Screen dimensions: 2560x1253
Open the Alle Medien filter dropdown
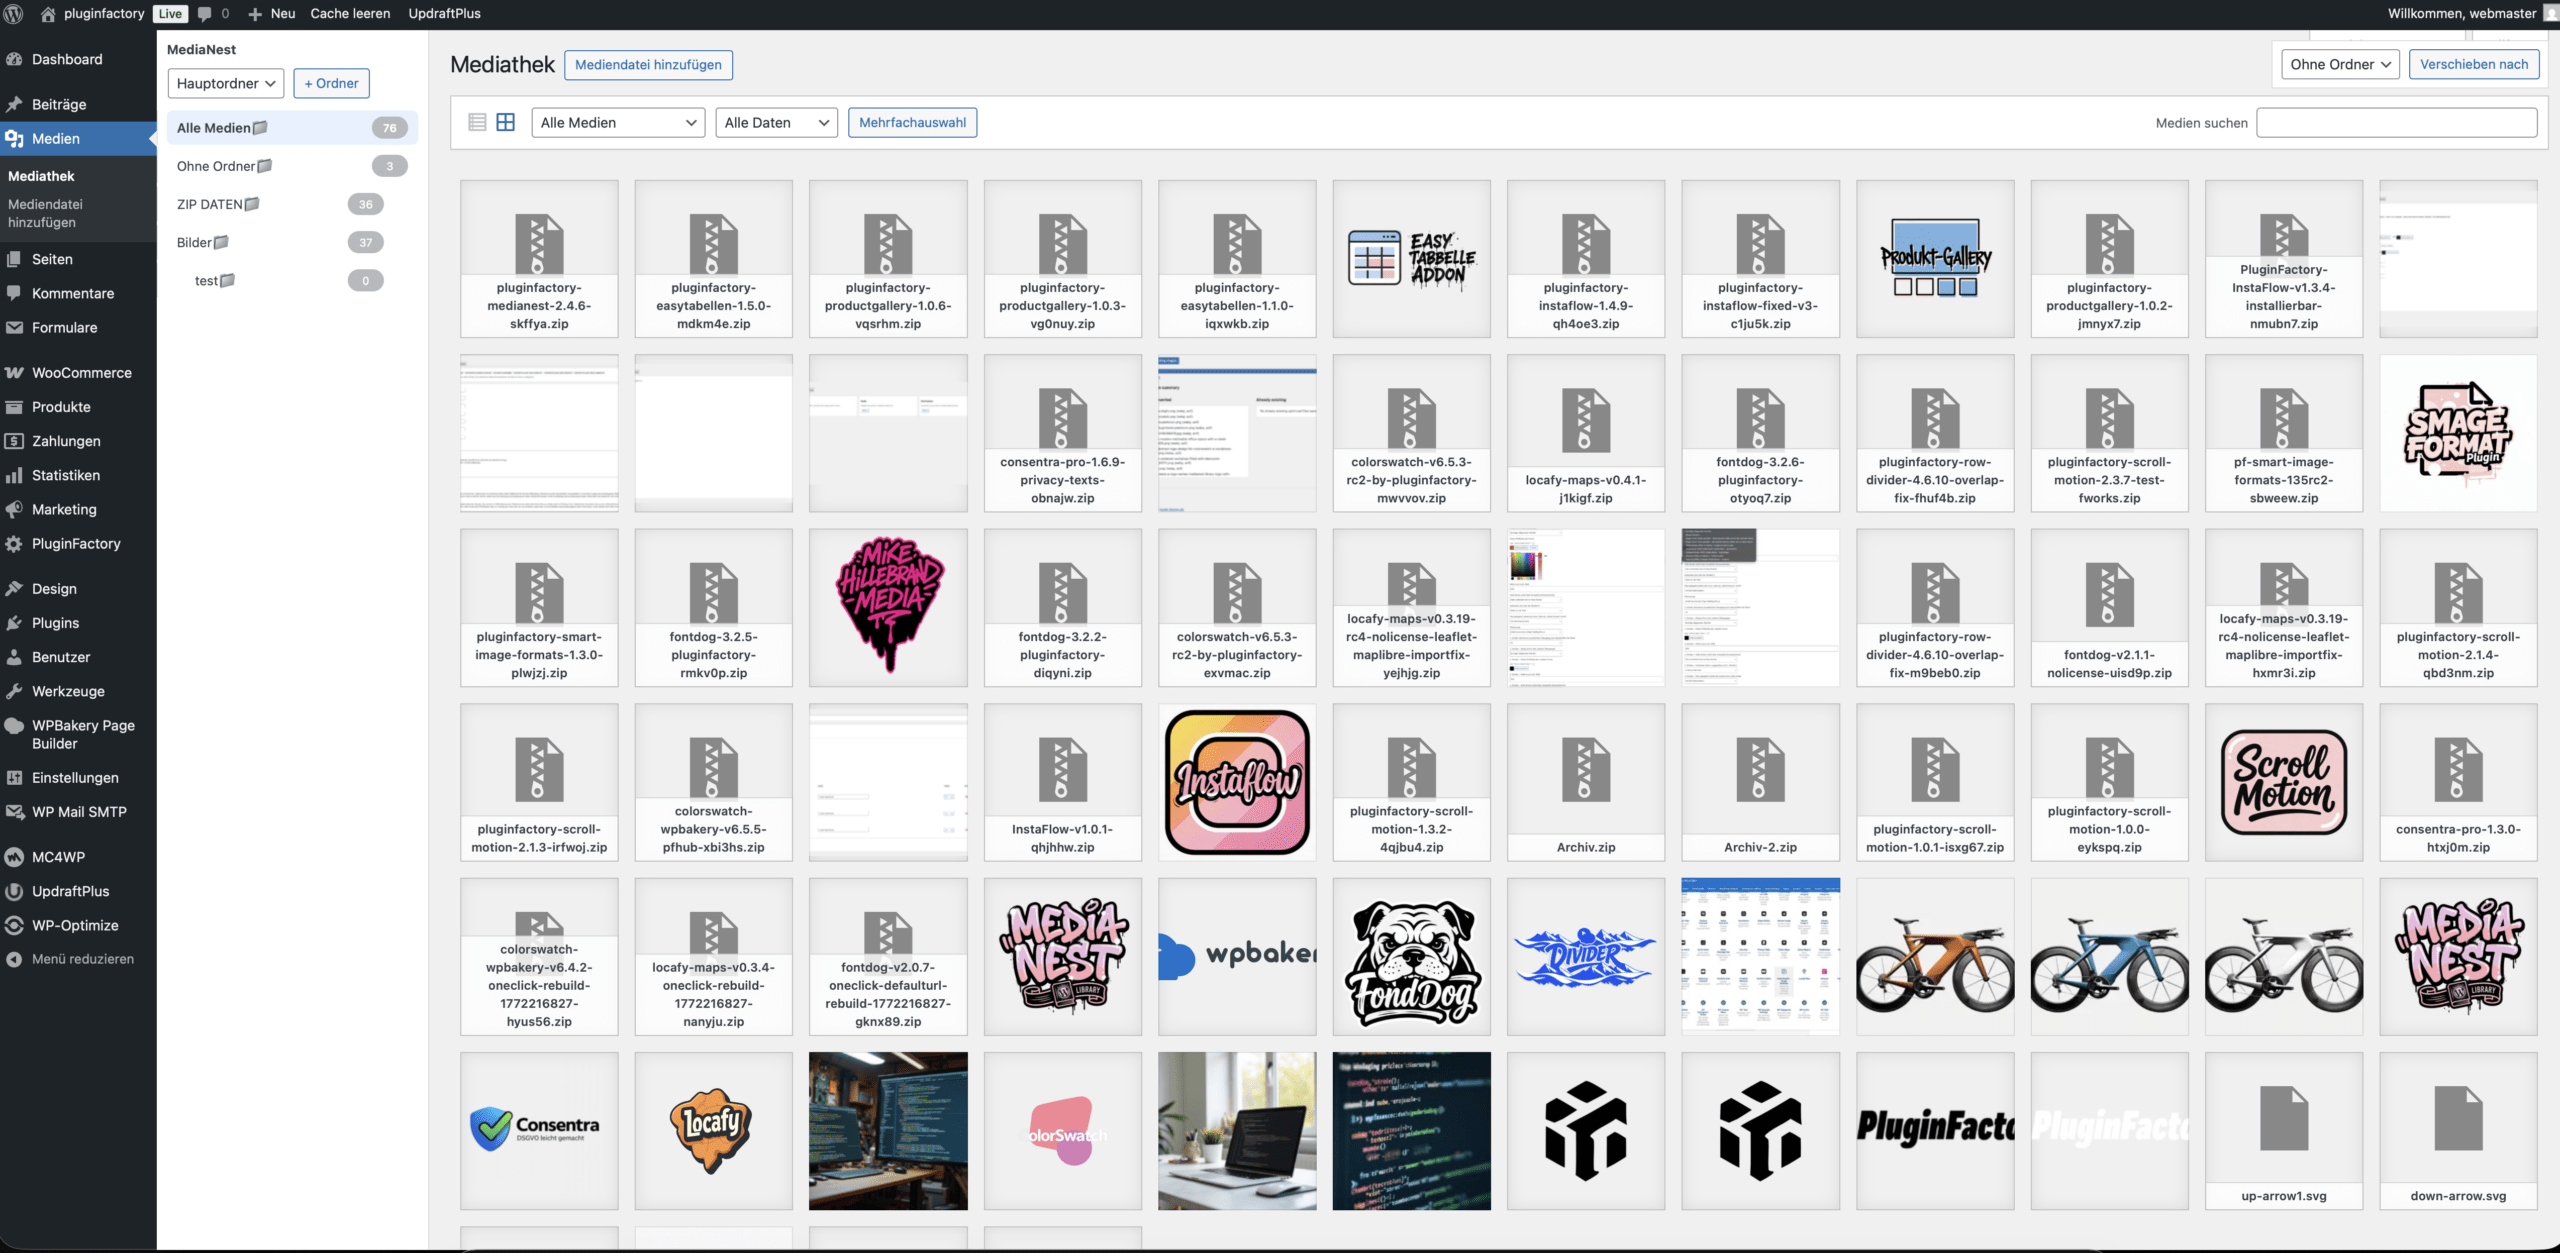point(617,122)
